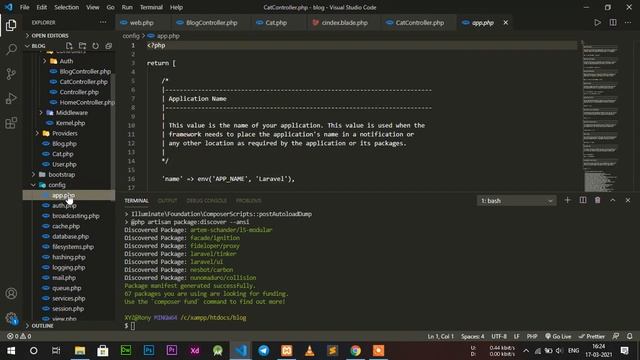This screenshot has width=640, height=360.
Task: Change end of line sequence LF
Action: (517, 336)
